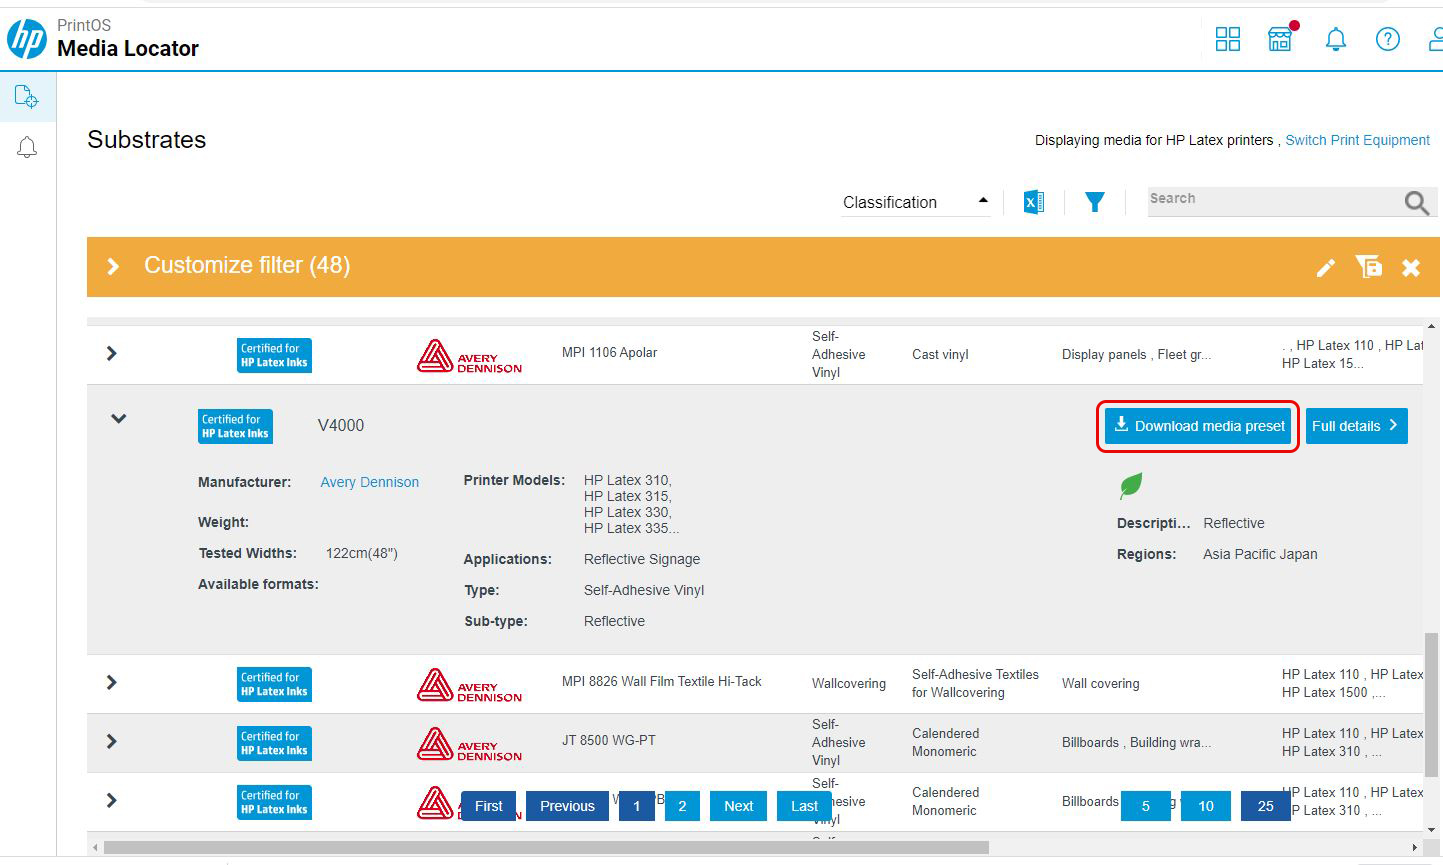The width and height of the screenshot is (1443, 865).
Task: Expand the JT 8500 WG-PT row
Action: 112,741
